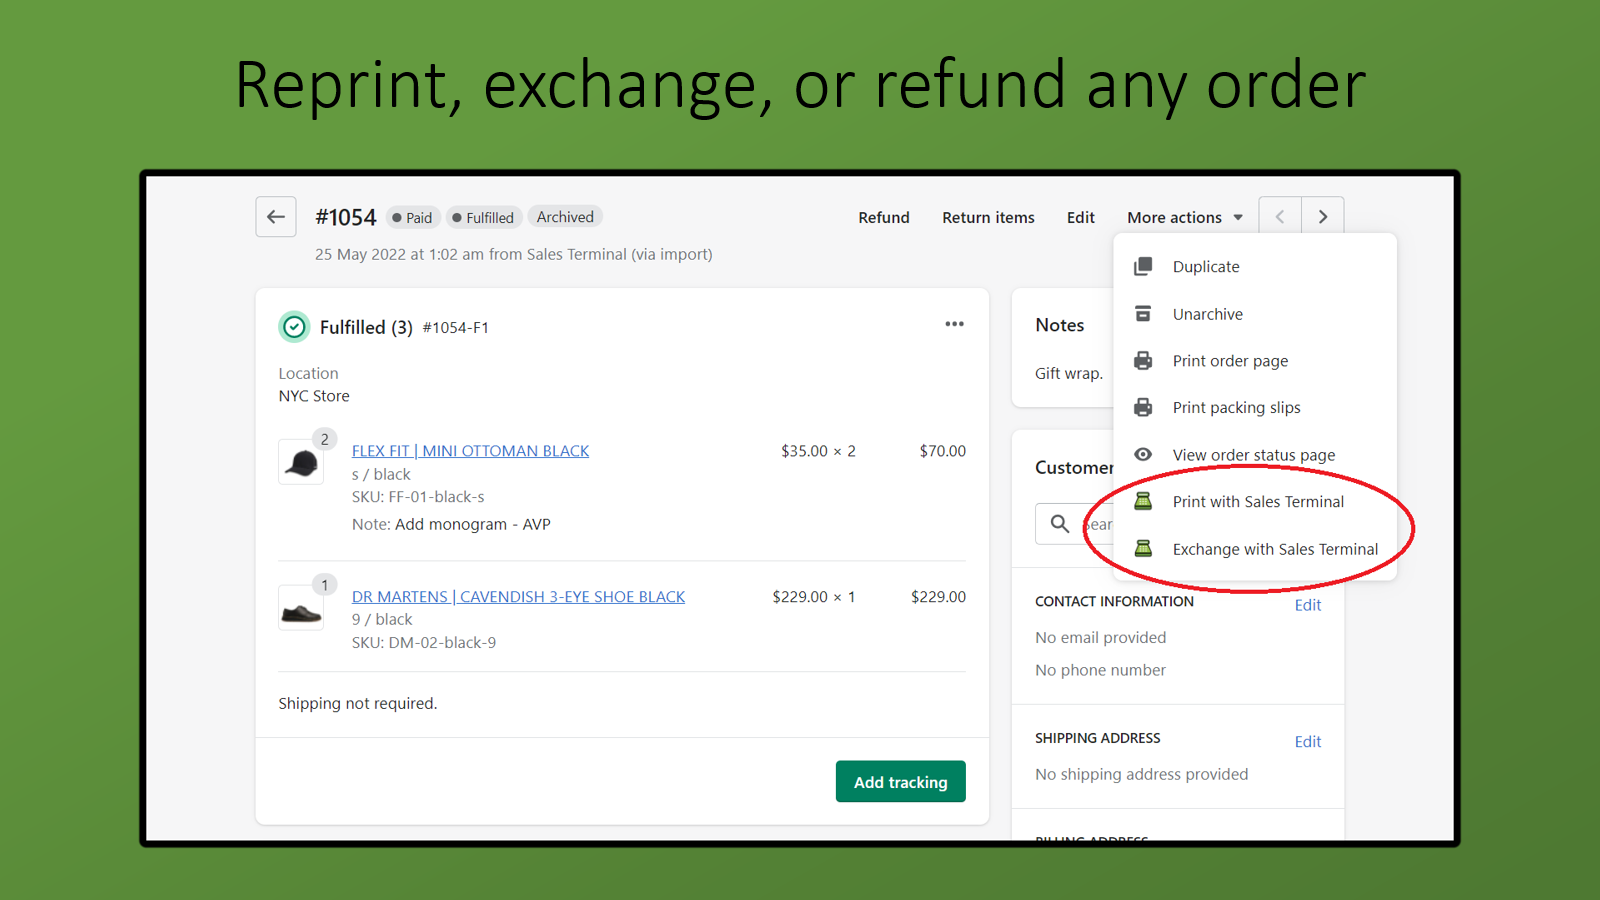The height and width of the screenshot is (900, 1600).
Task: Click the DR MARTENS shoe thumbnail
Action: 301,607
